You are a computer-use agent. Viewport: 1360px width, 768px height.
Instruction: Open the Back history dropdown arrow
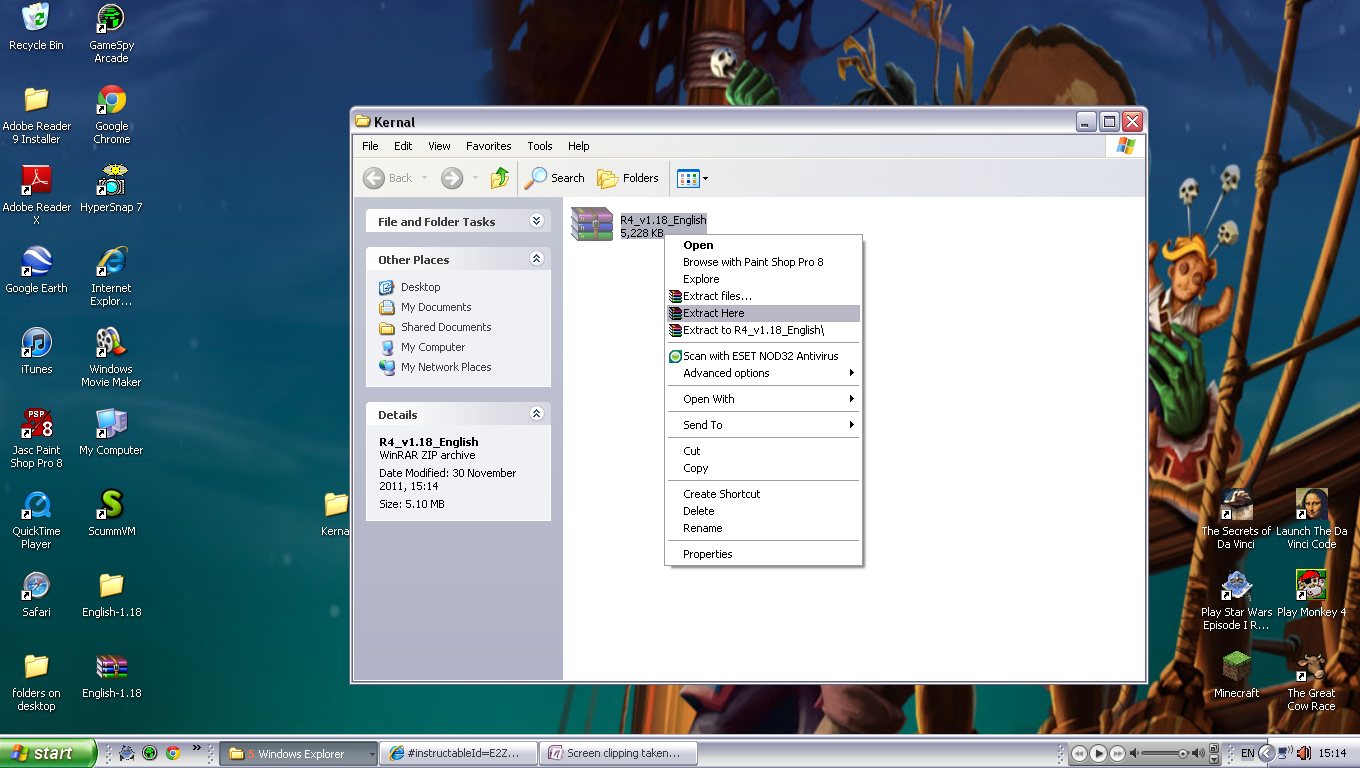tap(424, 178)
